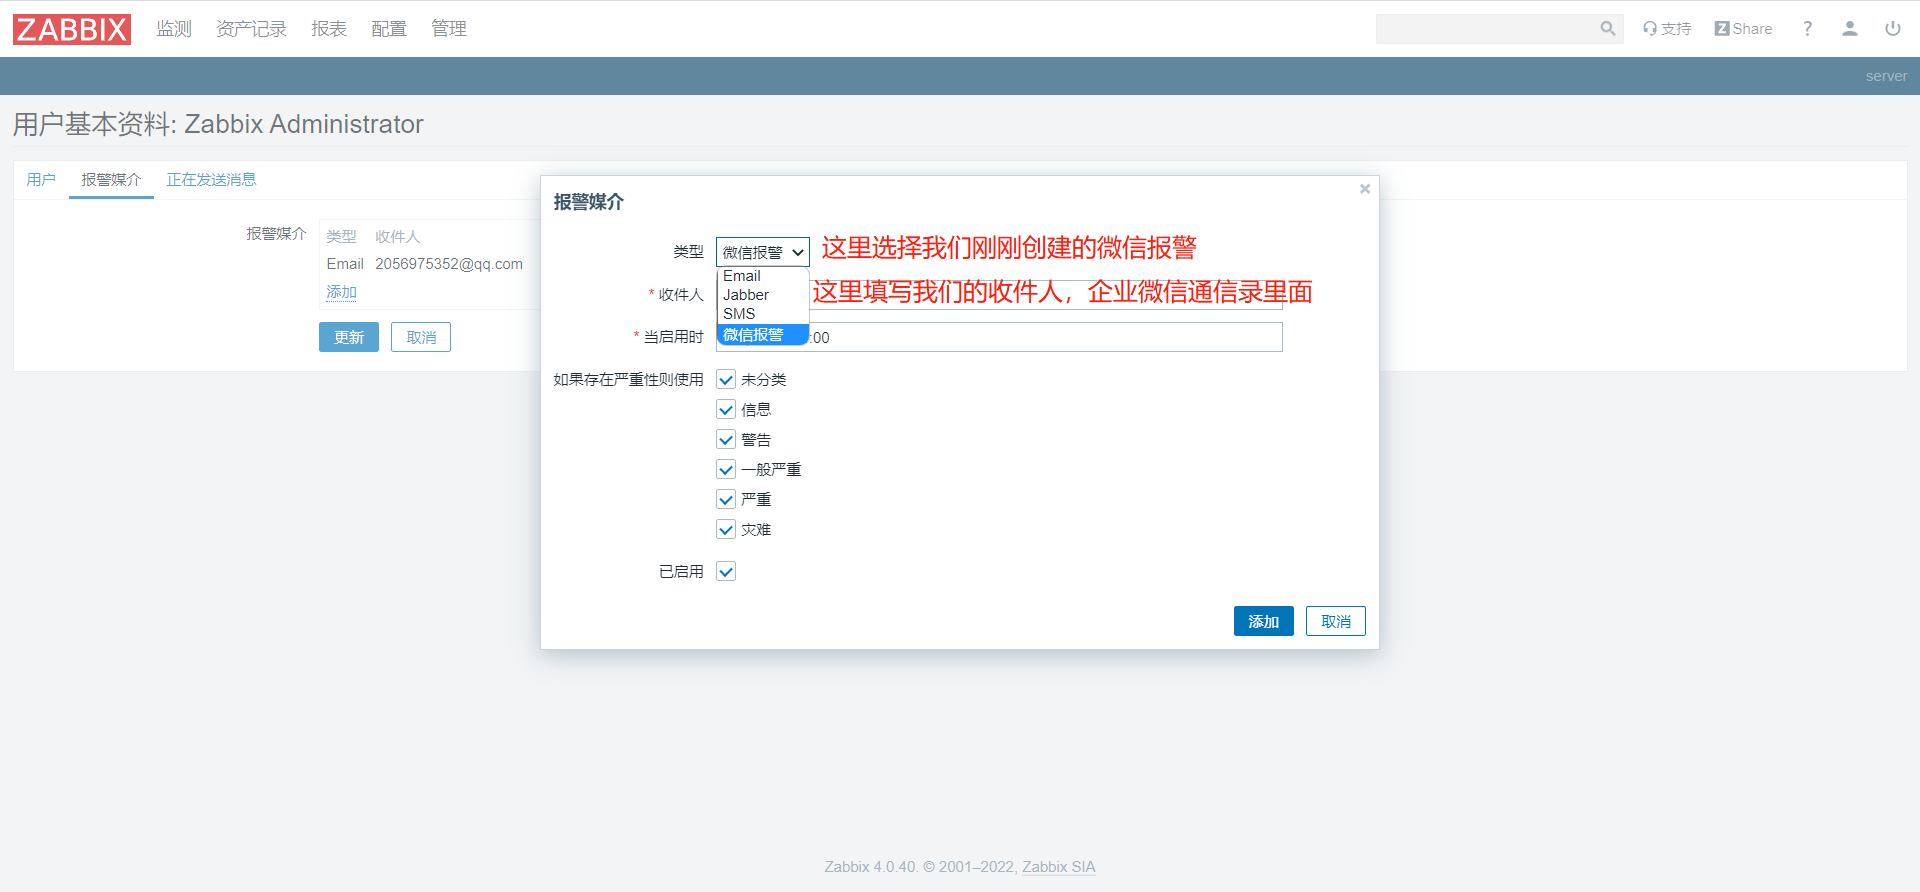
Task: Switch to the 用户 tab
Action: (41, 180)
